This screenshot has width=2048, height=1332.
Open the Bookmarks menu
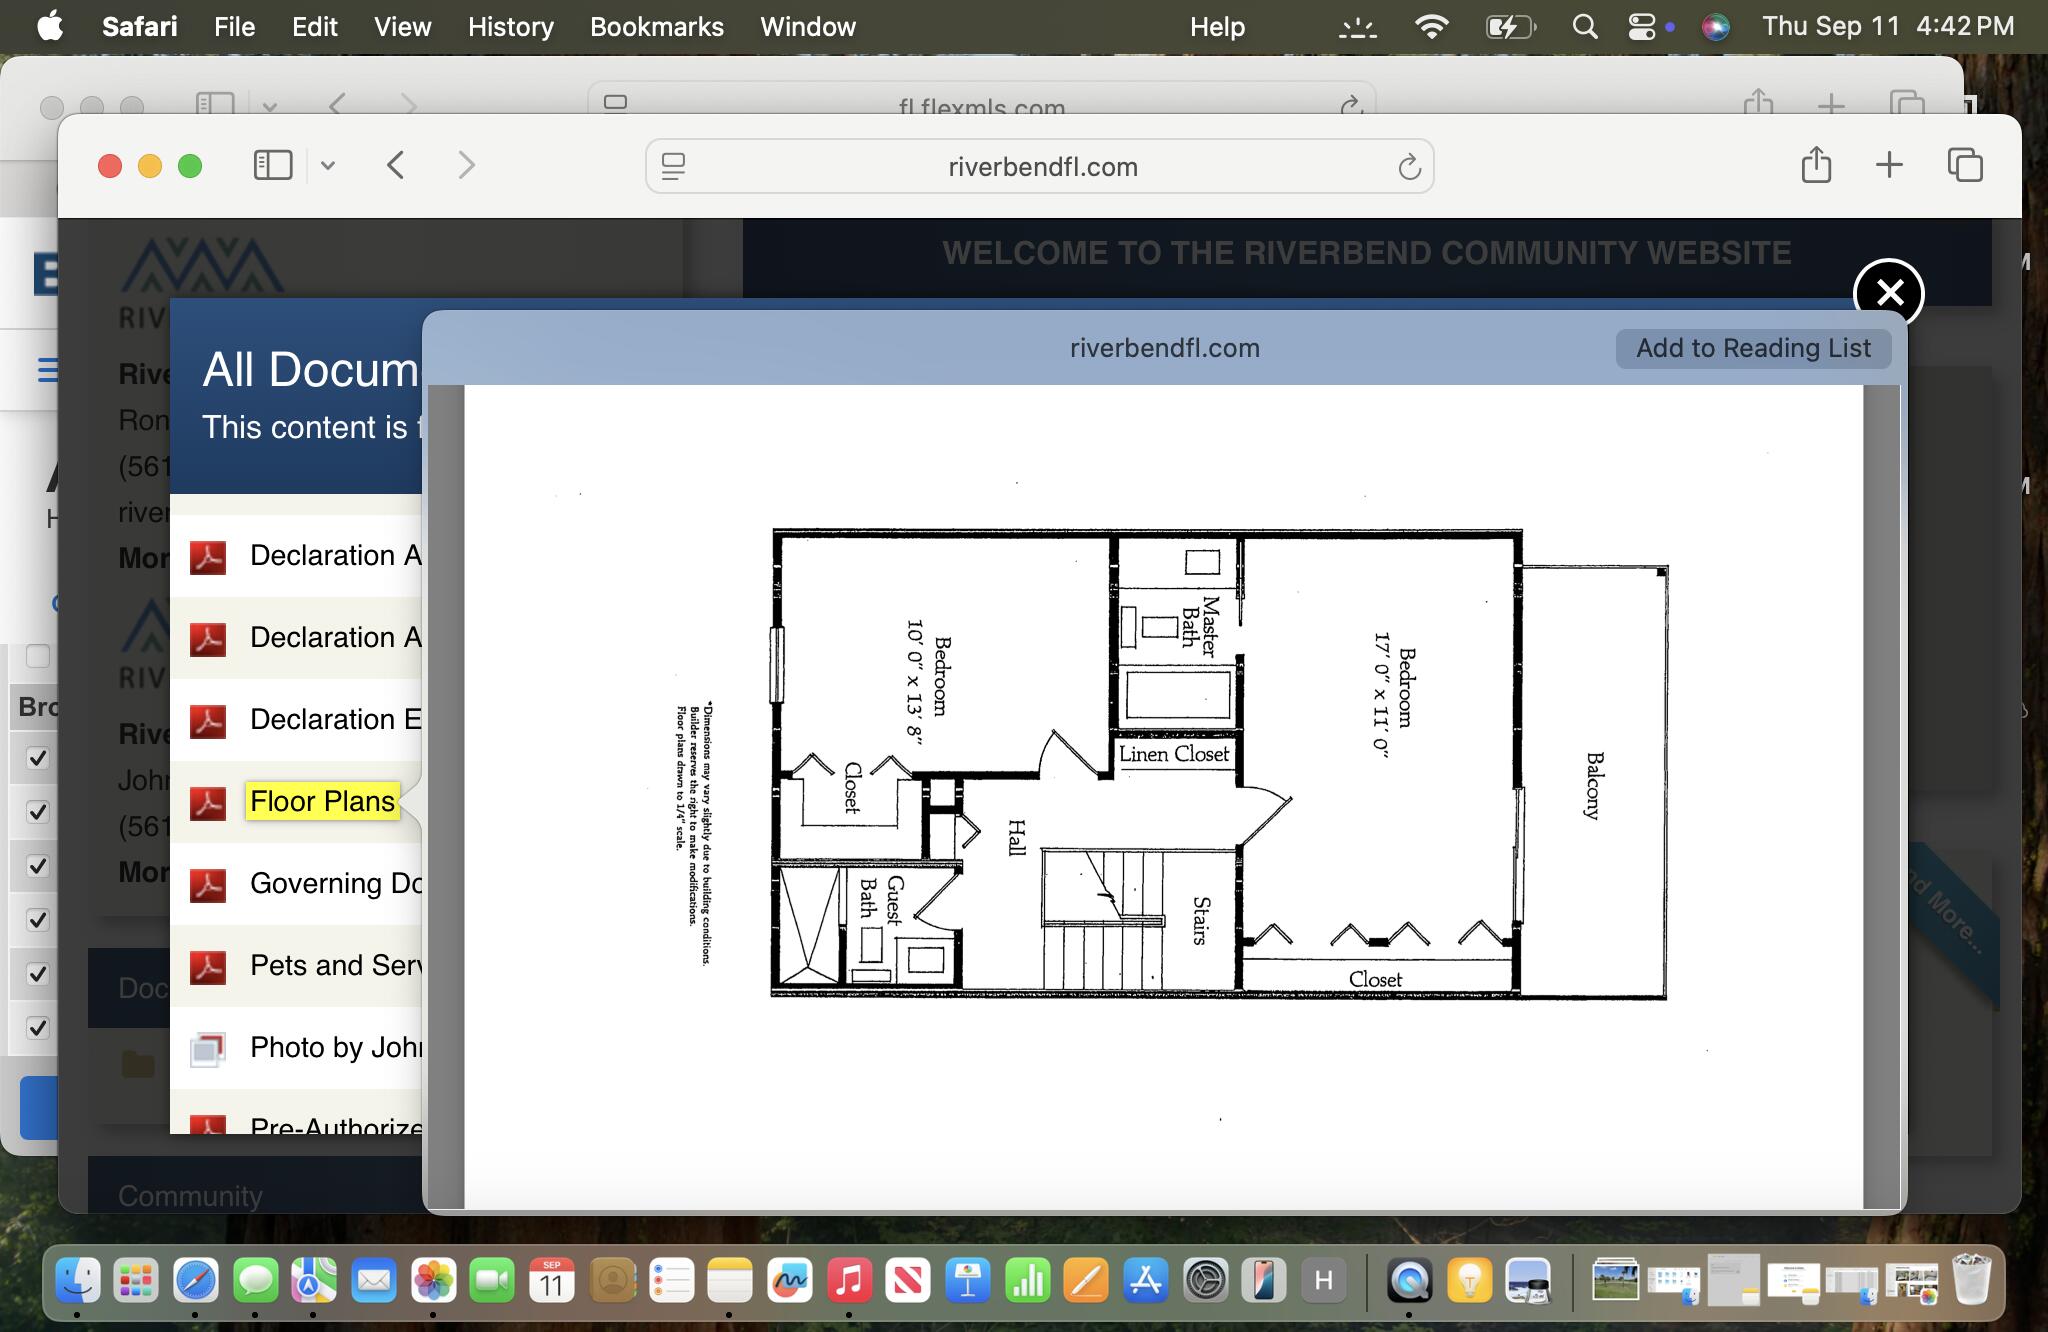tap(656, 26)
